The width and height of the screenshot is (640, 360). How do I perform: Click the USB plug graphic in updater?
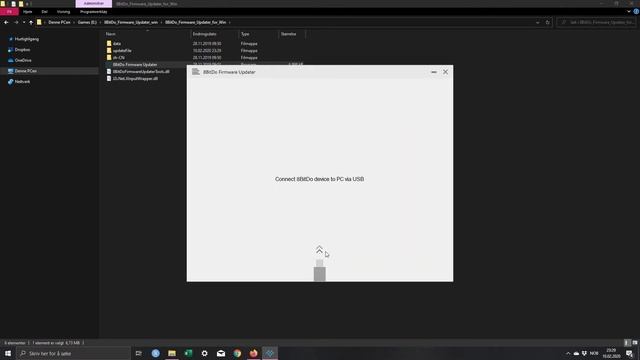(x=320, y=271)
